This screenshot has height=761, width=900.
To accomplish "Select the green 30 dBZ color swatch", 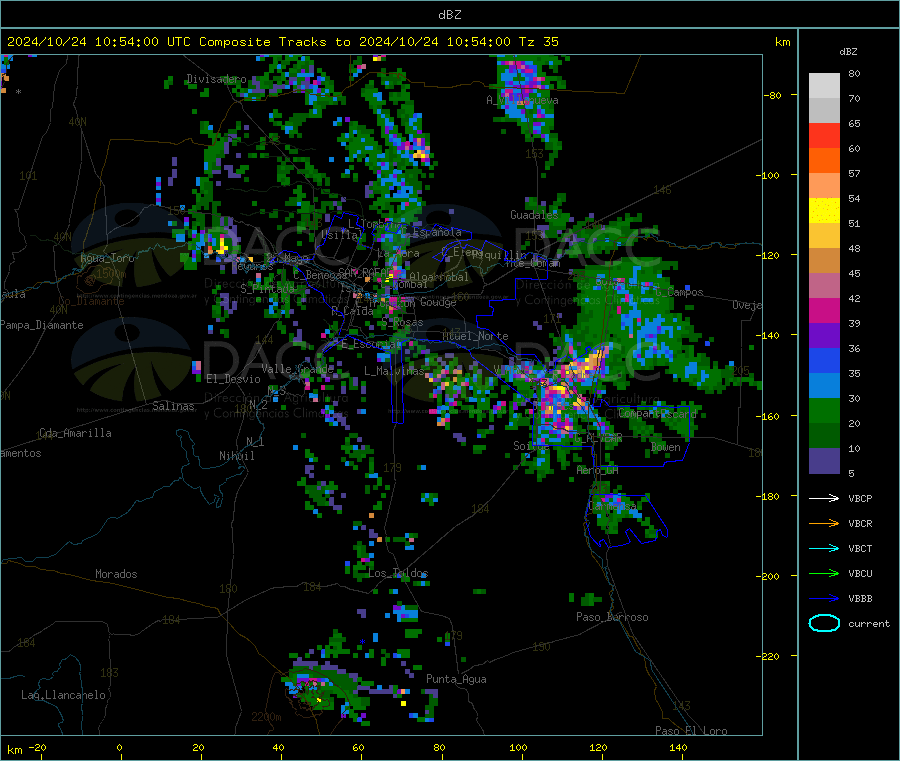I will coord(824,410).
